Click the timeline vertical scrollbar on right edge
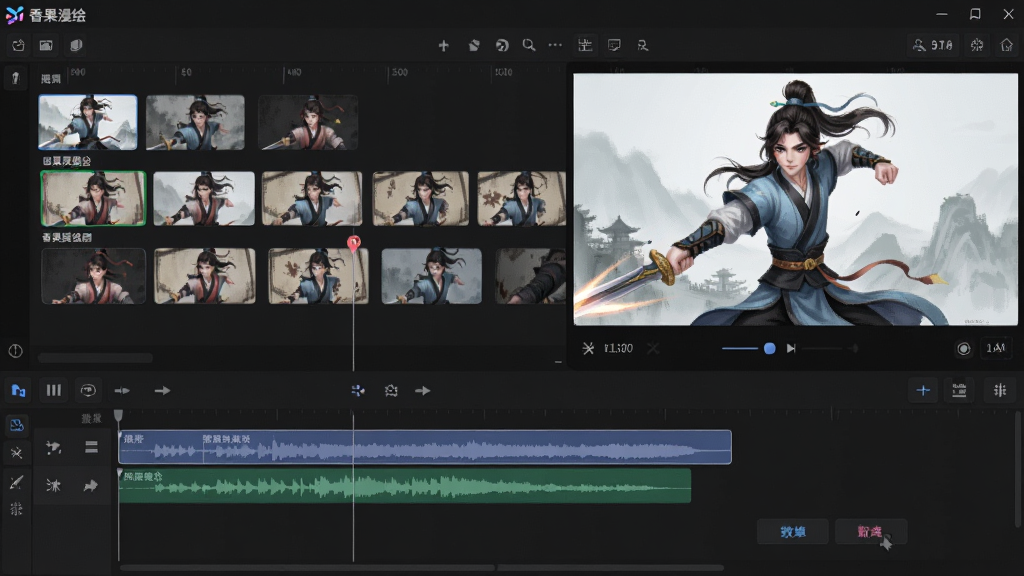 pos(1019,469)
